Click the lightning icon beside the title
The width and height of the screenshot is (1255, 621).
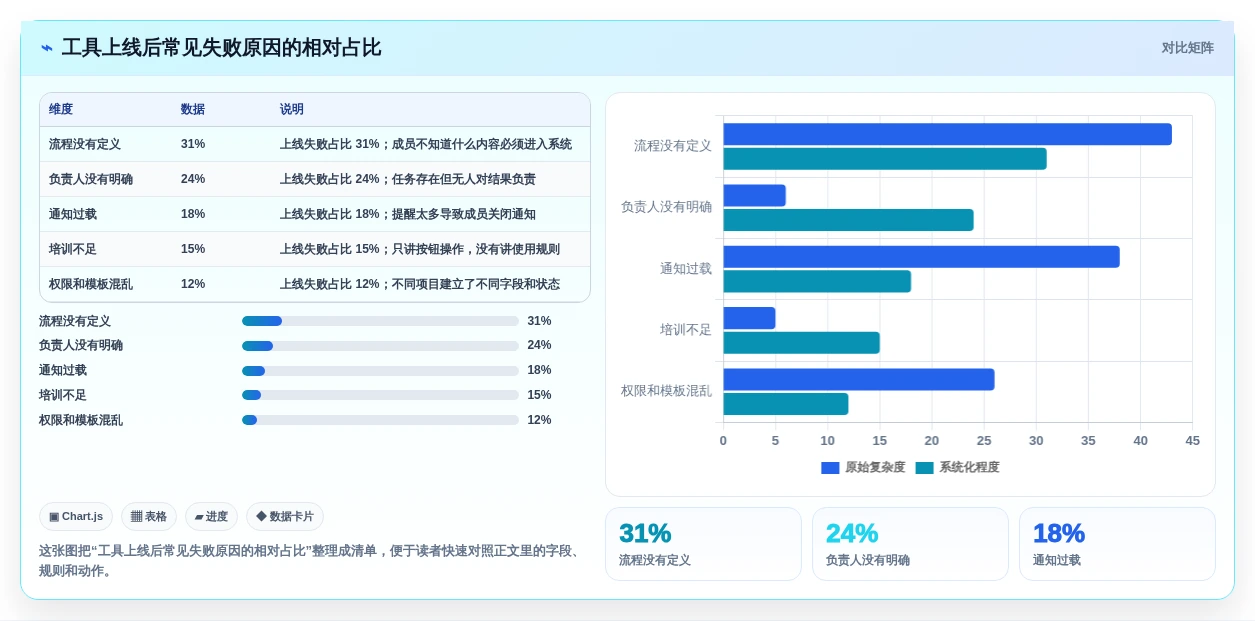coord(46,48)
